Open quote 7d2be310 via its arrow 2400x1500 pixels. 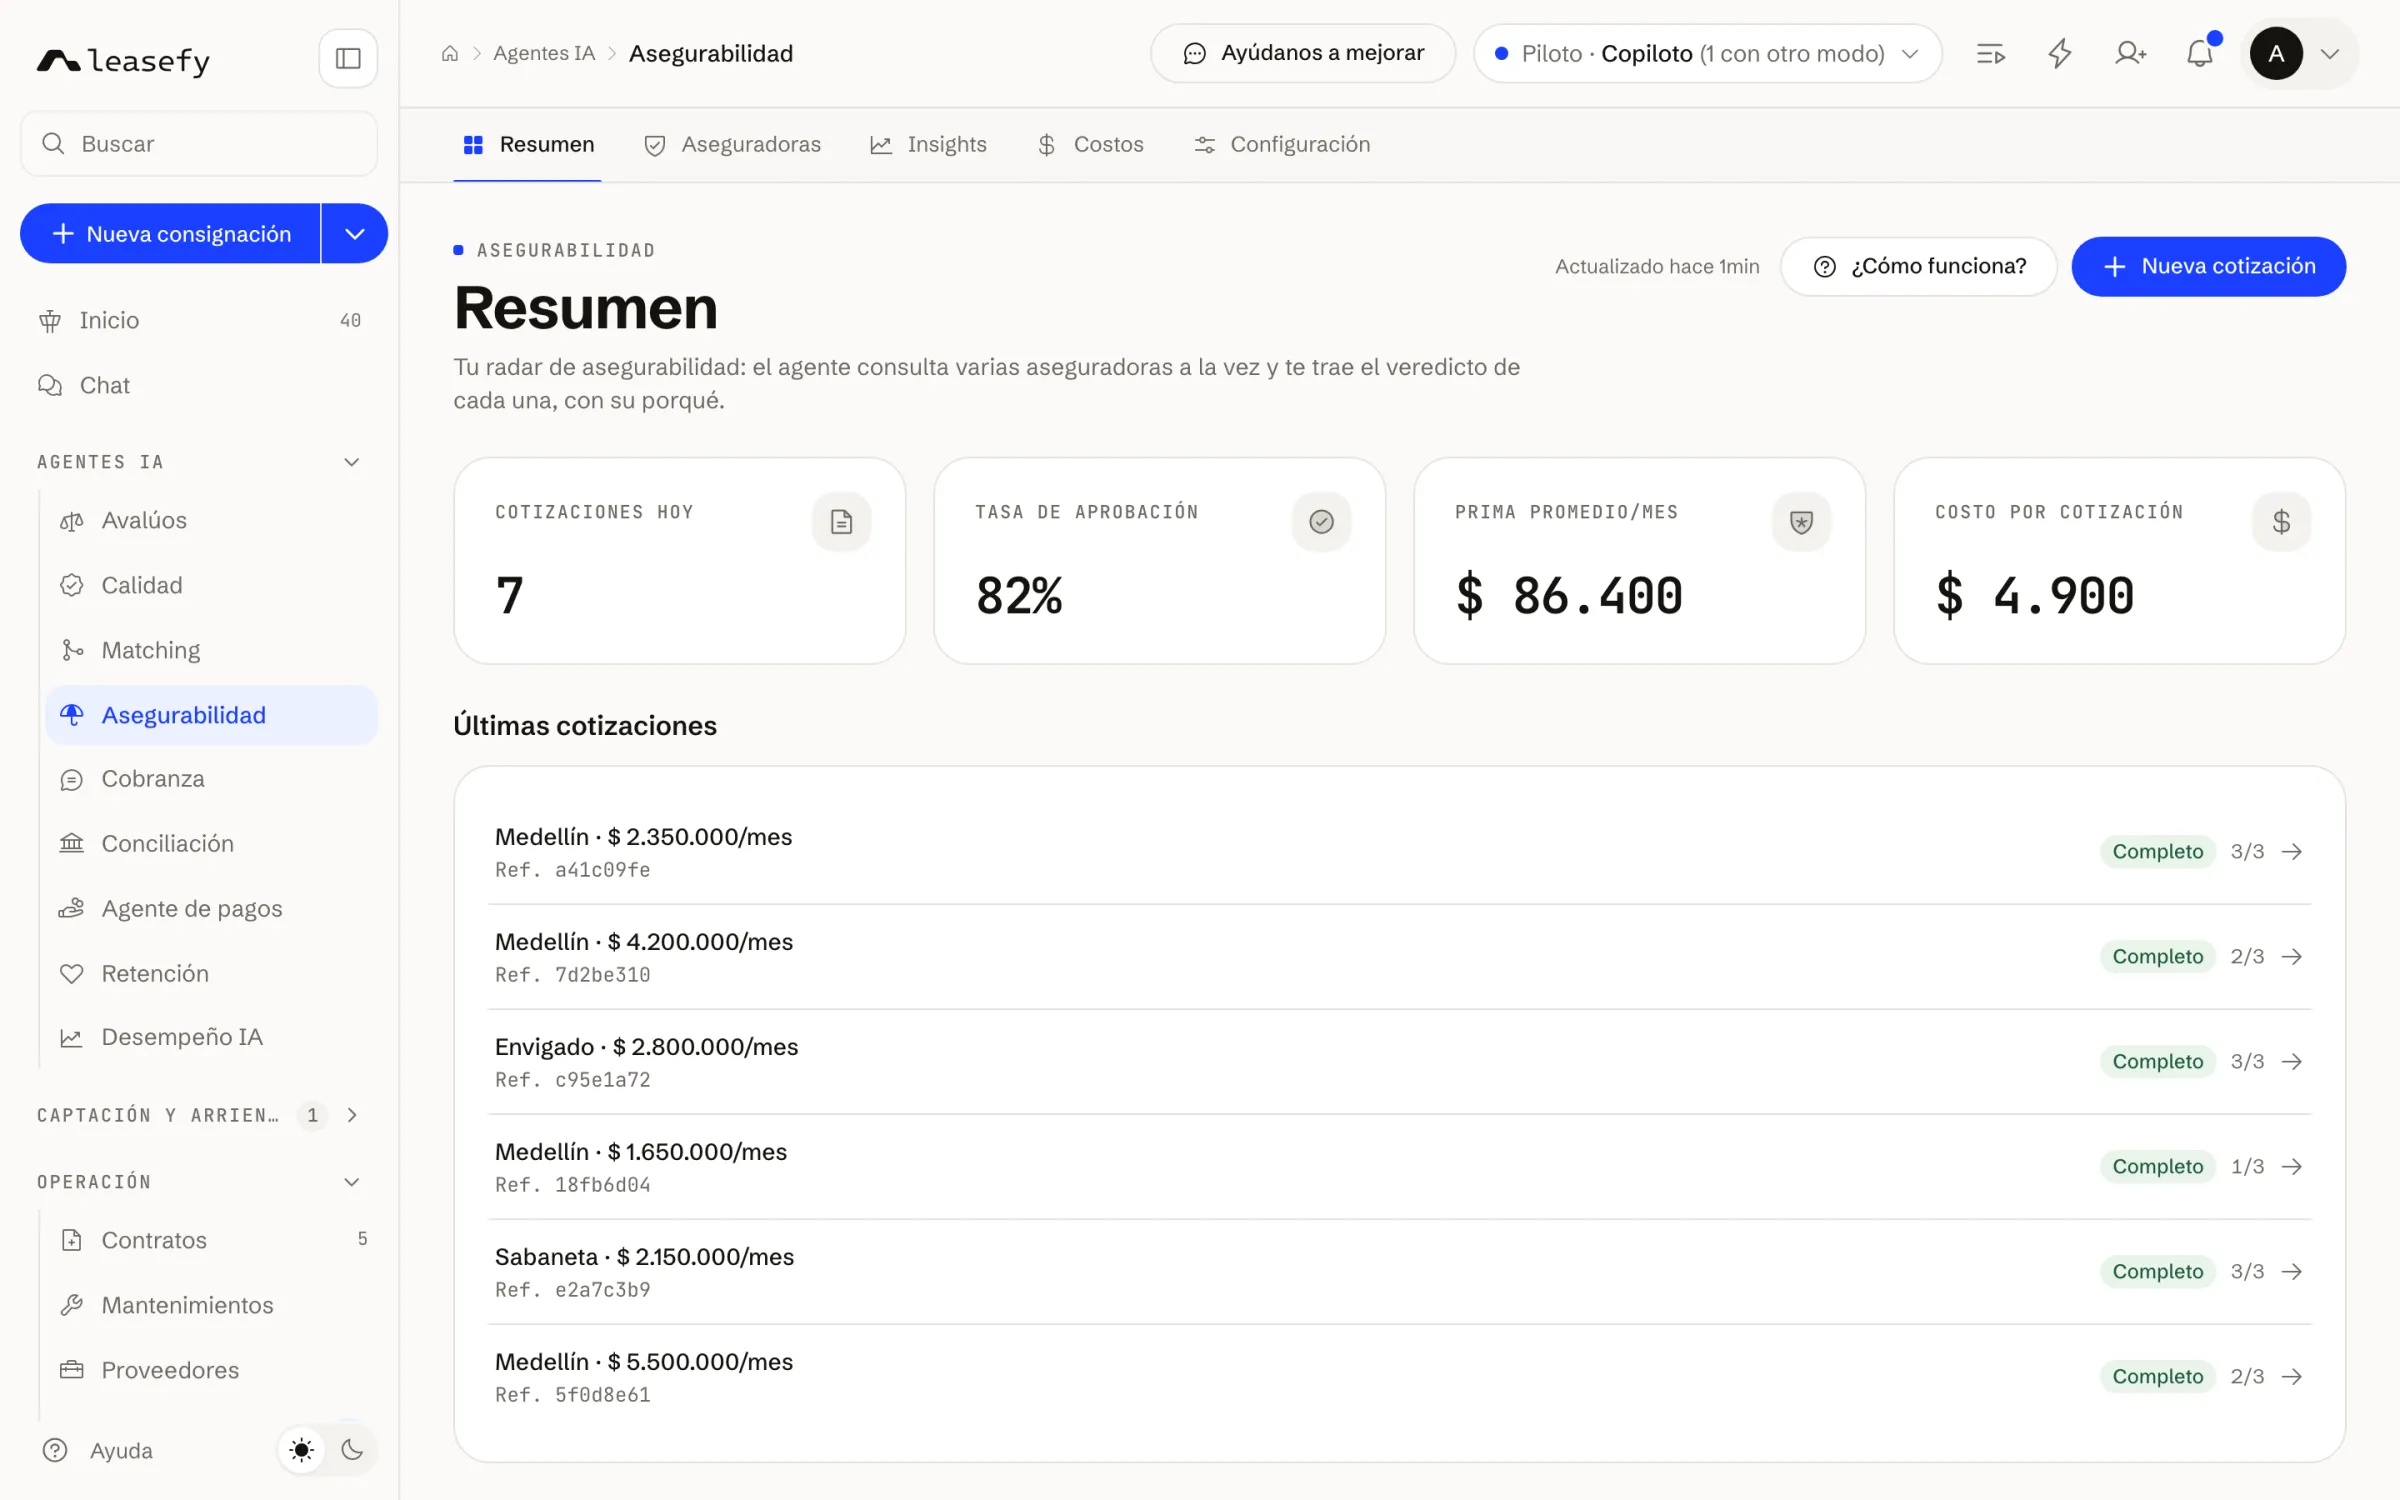[2292, 957]
